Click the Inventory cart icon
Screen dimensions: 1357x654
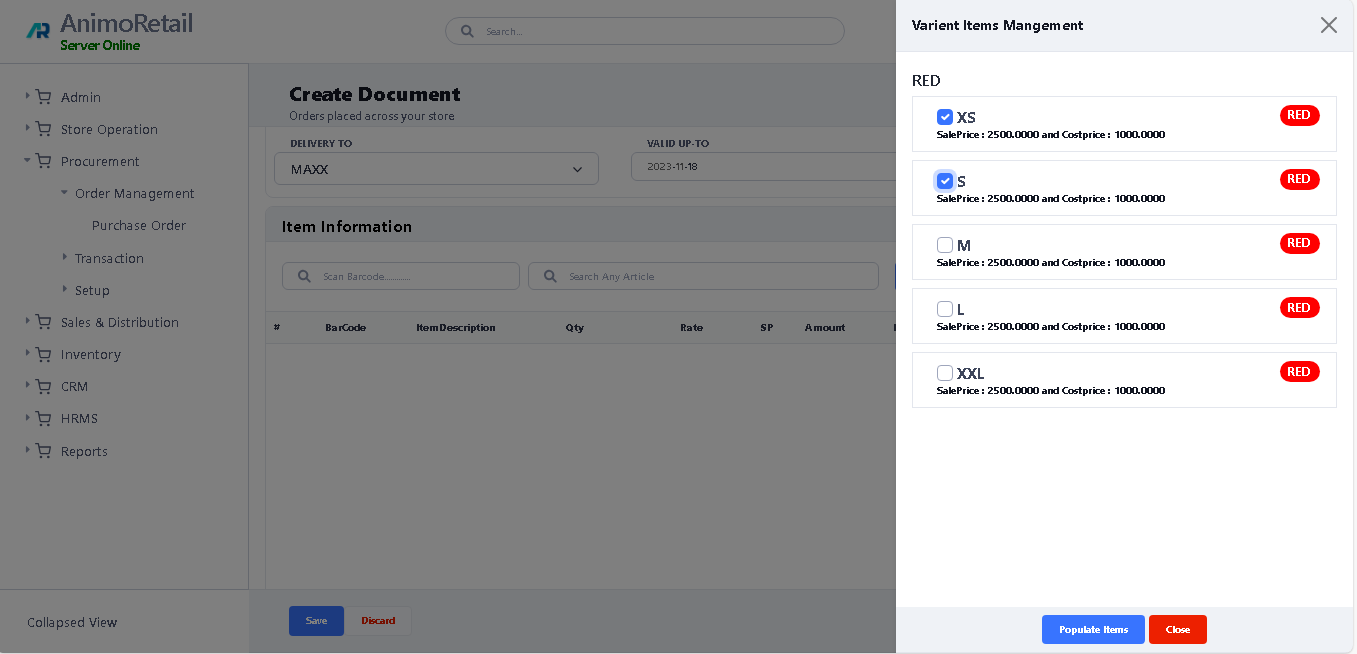[x=43, y=354]
